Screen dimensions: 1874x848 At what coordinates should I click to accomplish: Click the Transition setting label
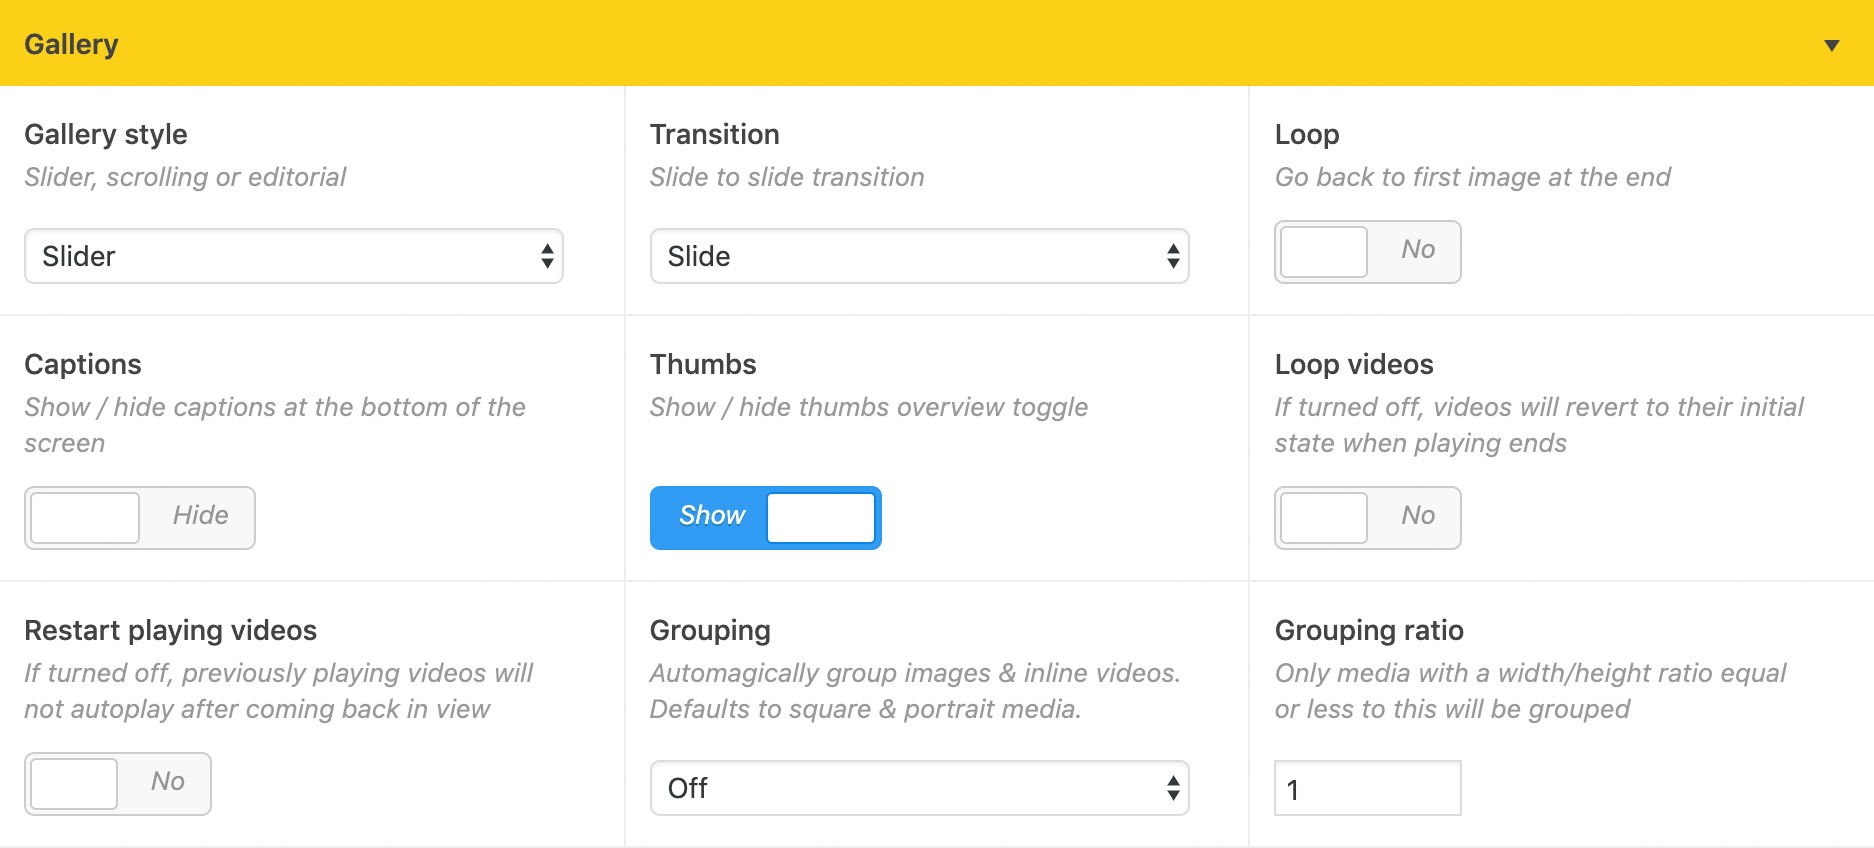tap(714, 134)
